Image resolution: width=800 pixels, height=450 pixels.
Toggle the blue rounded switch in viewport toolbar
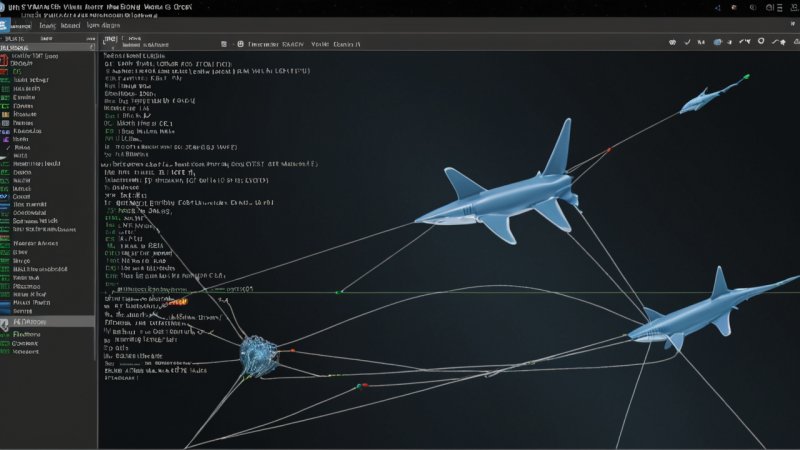tap(717, 42)
